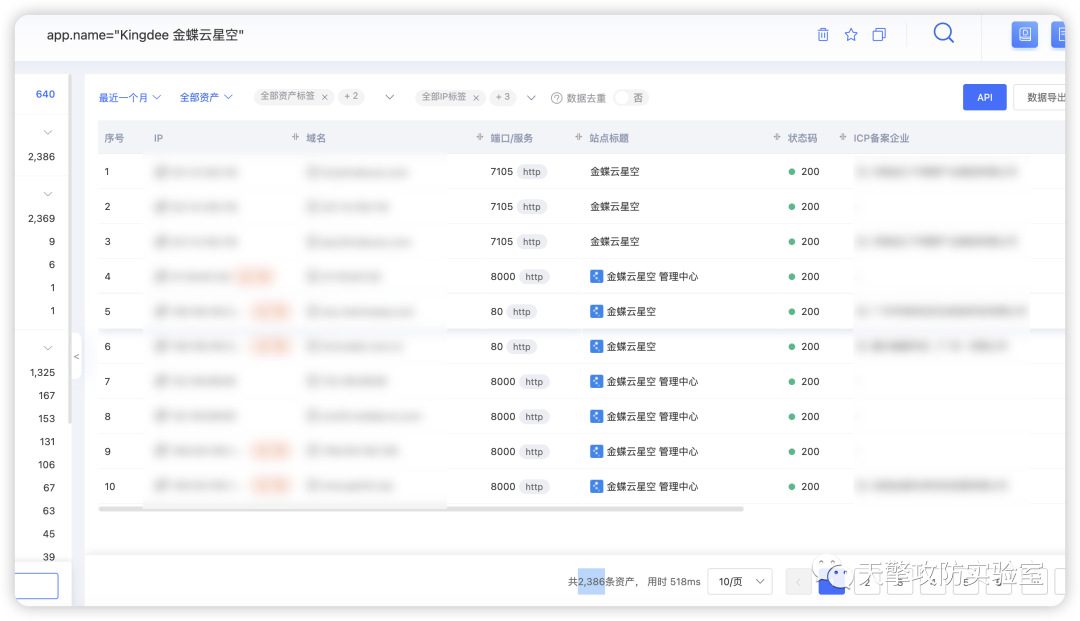Open the 10/页 page size dropdown
The image size is (1080, 621).
point(740,582)
